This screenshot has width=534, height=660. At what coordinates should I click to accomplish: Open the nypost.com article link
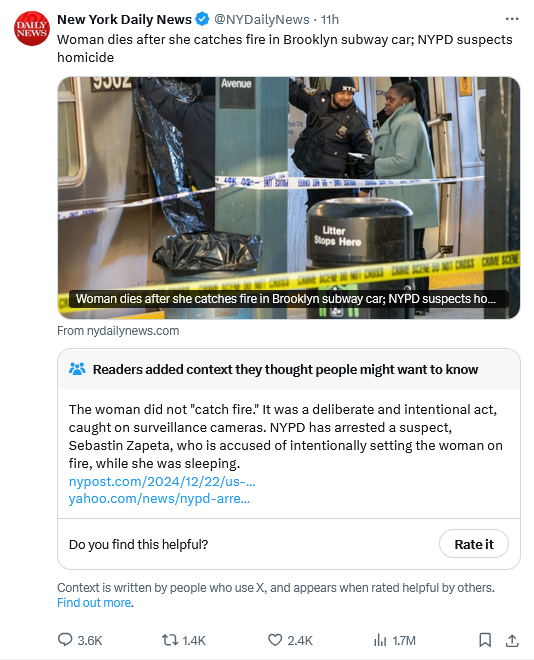coord(162,481)
